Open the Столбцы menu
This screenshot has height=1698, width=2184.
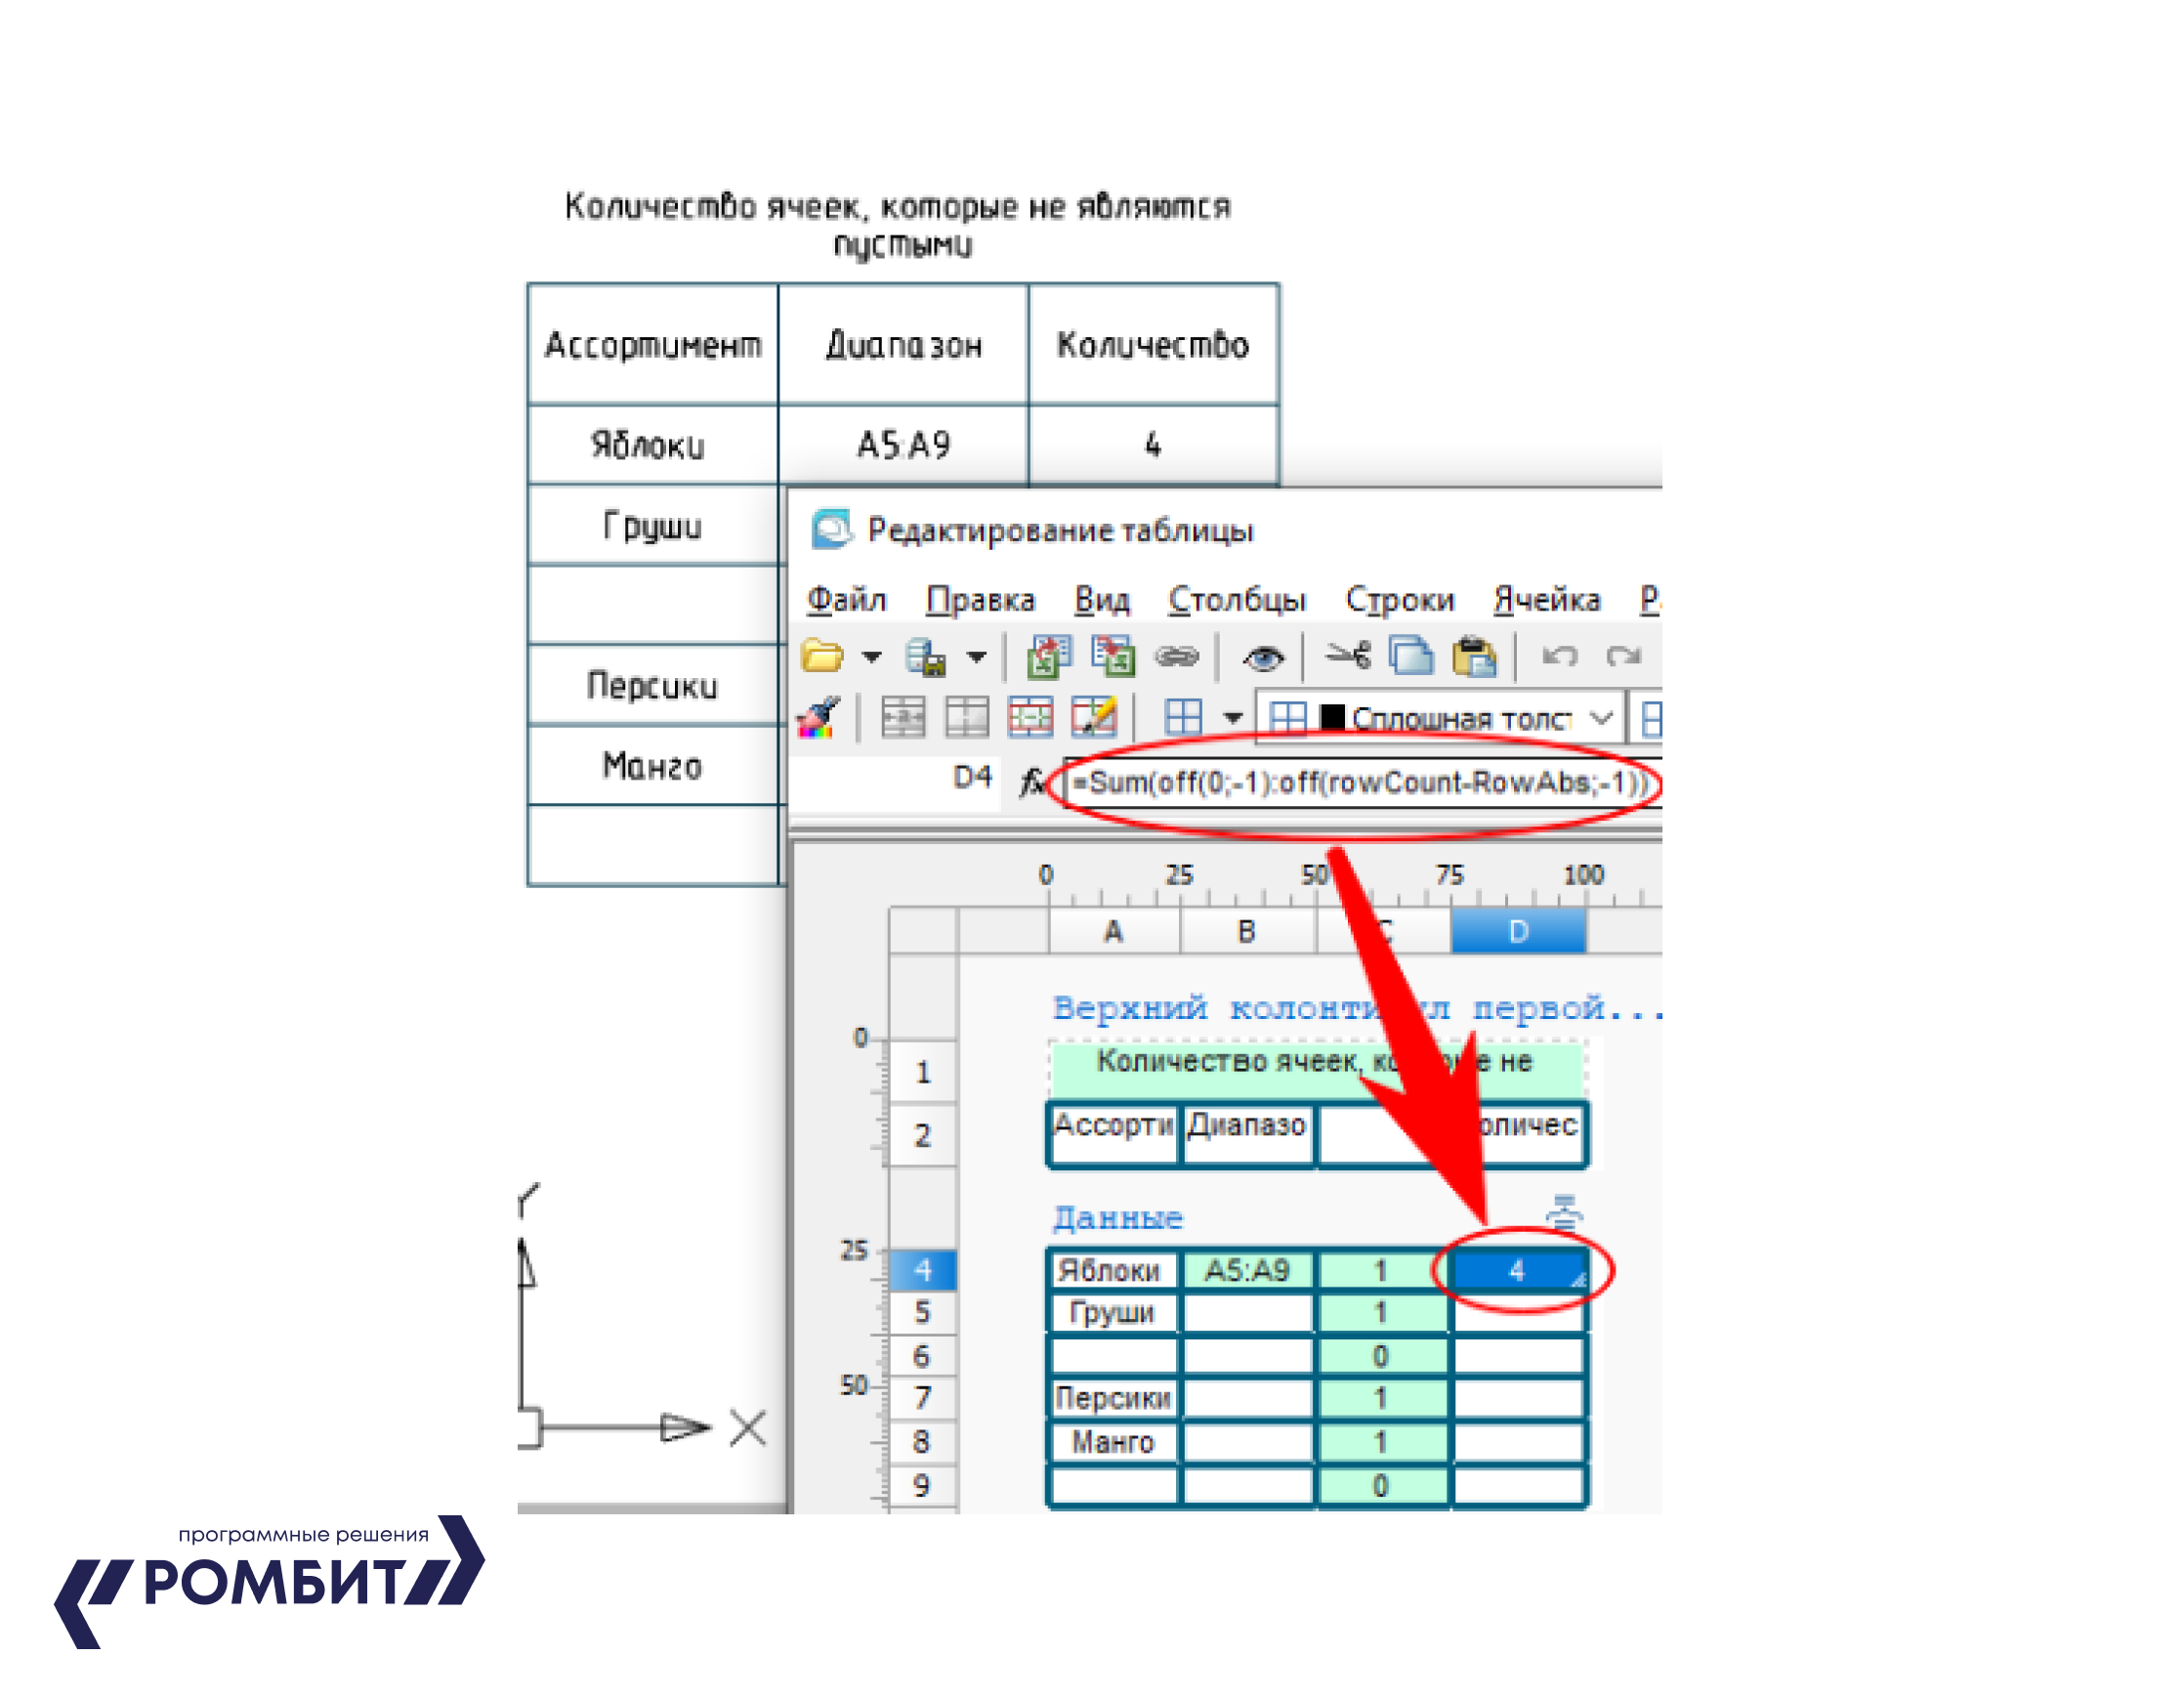coord(1237,600)
